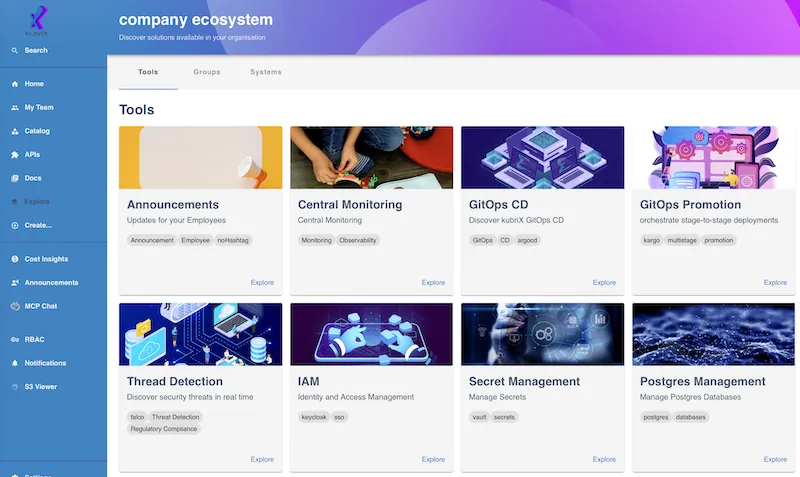Image resolution: width=800 pixels, height=477 pixels.
Task: Open My Team via its sidebar icon
Action: coord(14,107)
